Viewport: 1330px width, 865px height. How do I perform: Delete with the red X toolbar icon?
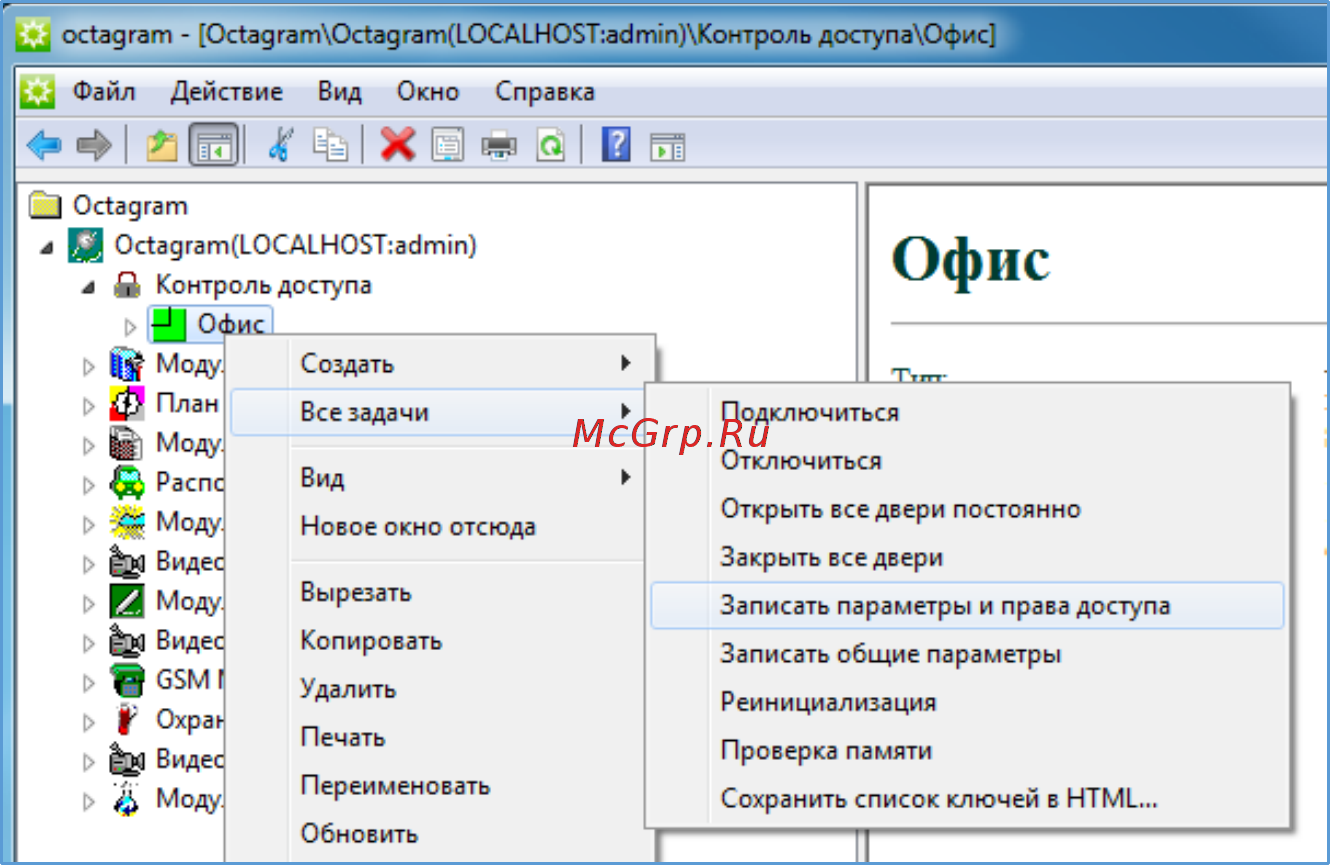(397, 146)
